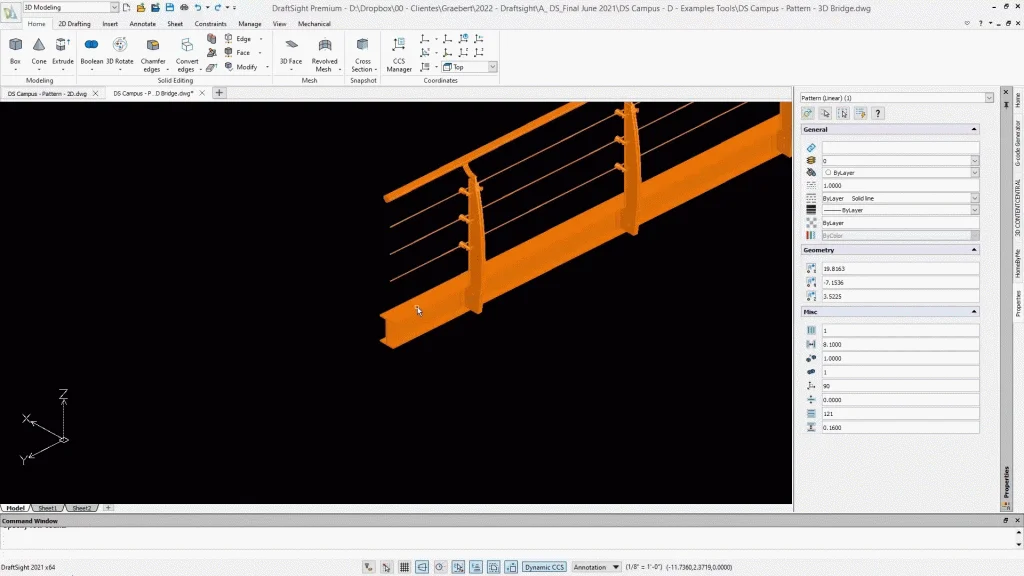Click the Cross Section snapshot tool
The height and width of the screenshot is (576, 1024).
point(362,52)
